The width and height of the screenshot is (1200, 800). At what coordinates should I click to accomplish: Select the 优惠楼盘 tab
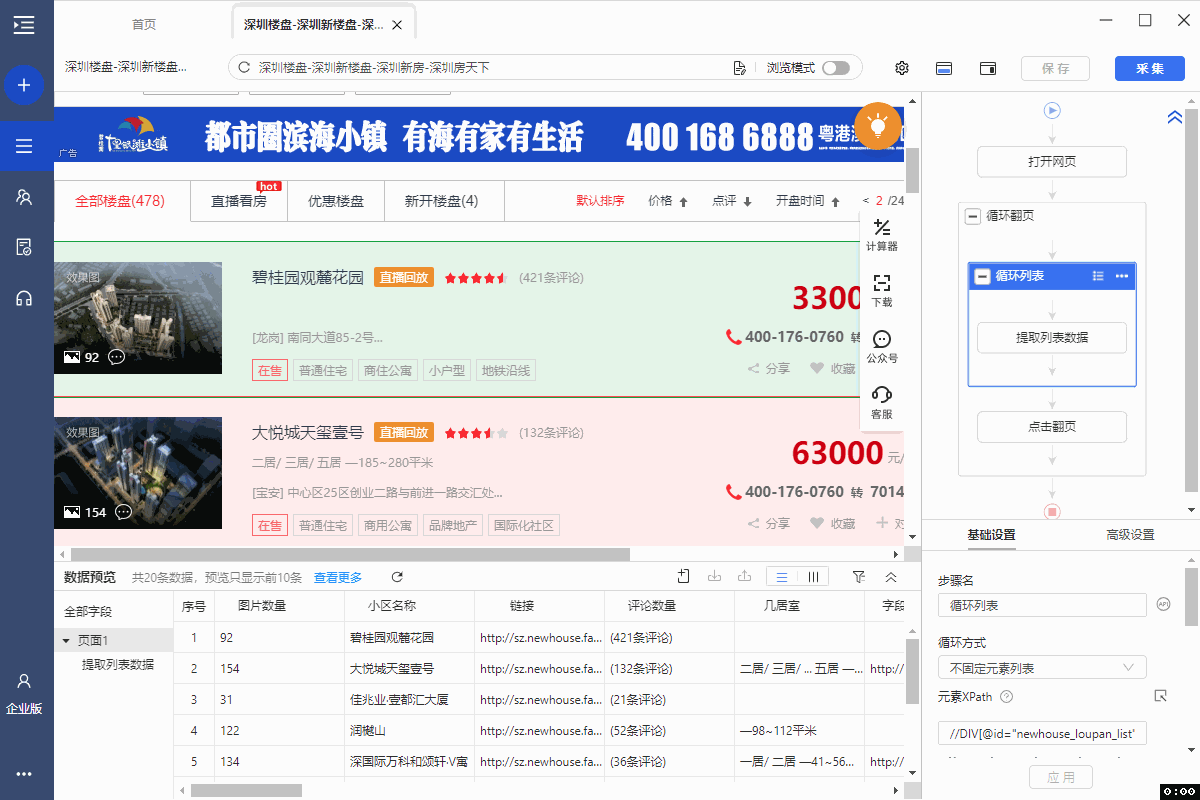[336, 201]
